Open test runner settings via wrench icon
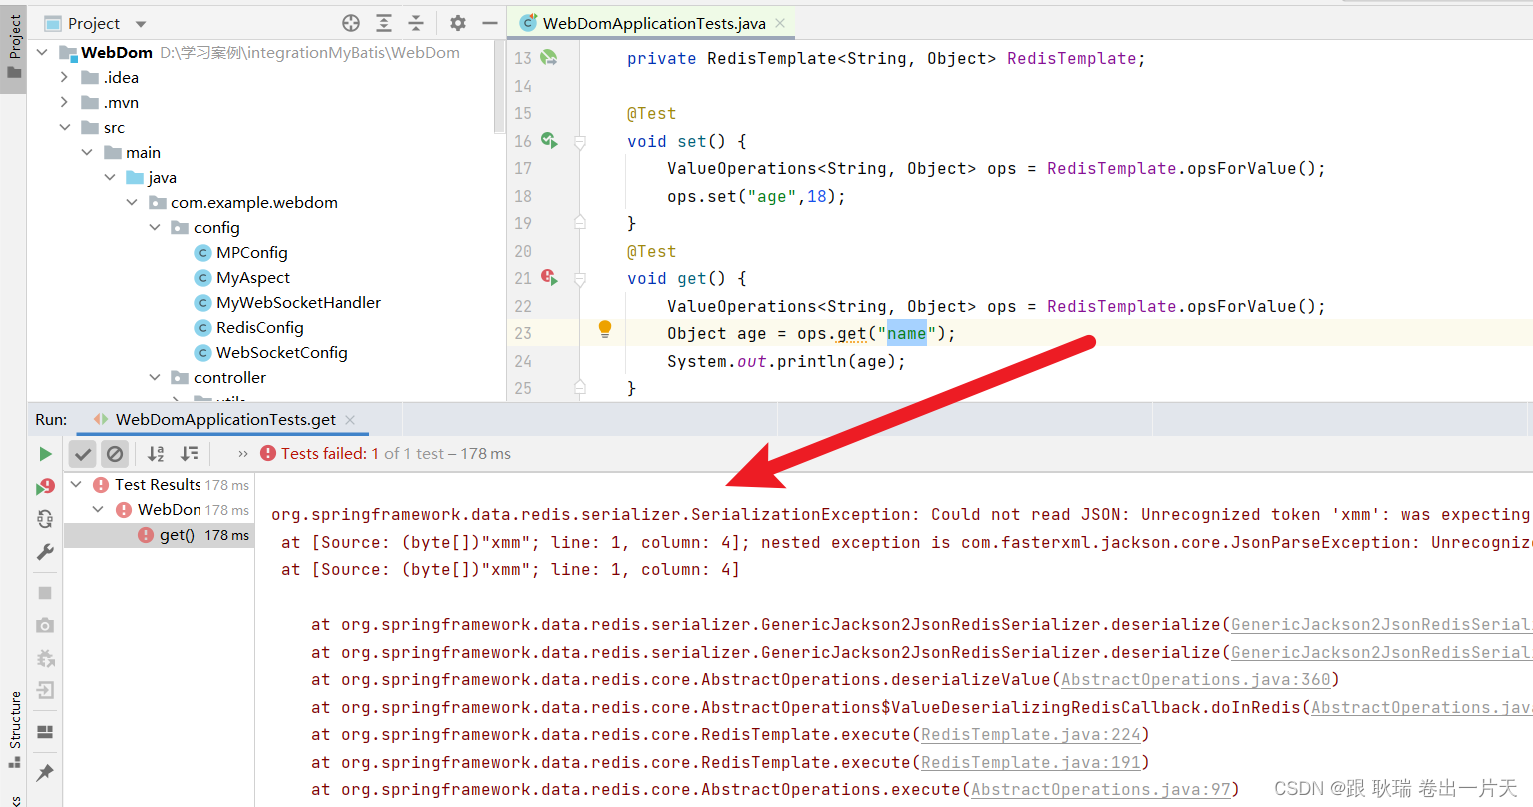 pos(45,551)
